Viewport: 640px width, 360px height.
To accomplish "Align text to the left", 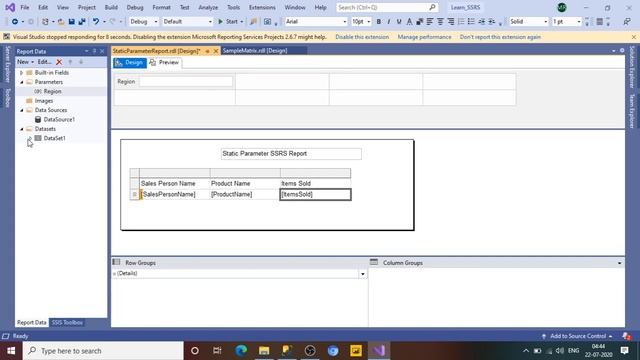I will [430, 22].
